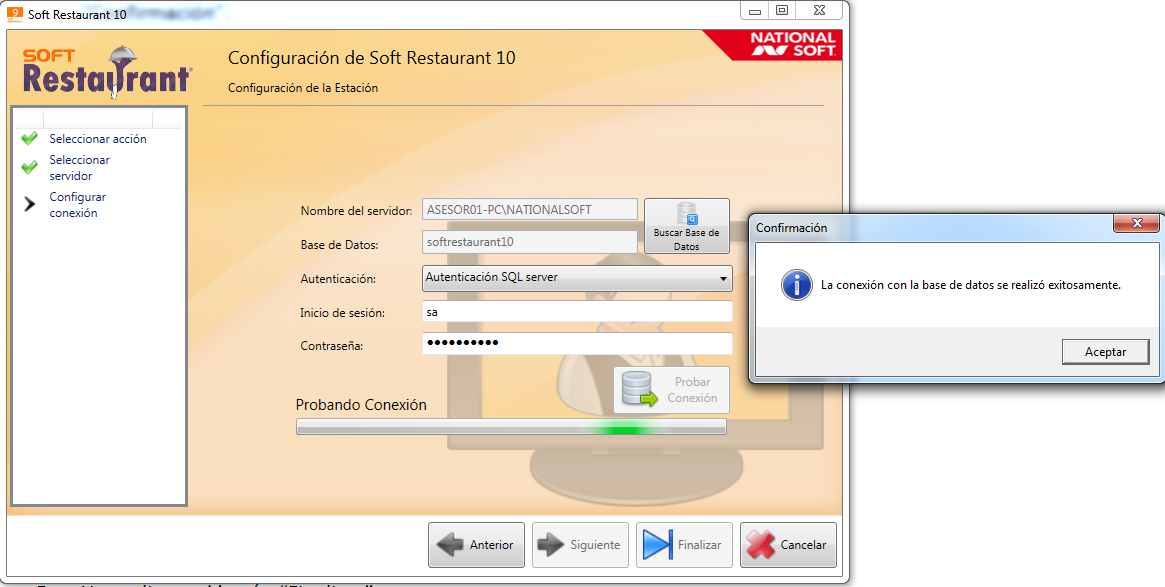Click the Inicio de sesión field

pyautogui.click(x=577, y=312)
